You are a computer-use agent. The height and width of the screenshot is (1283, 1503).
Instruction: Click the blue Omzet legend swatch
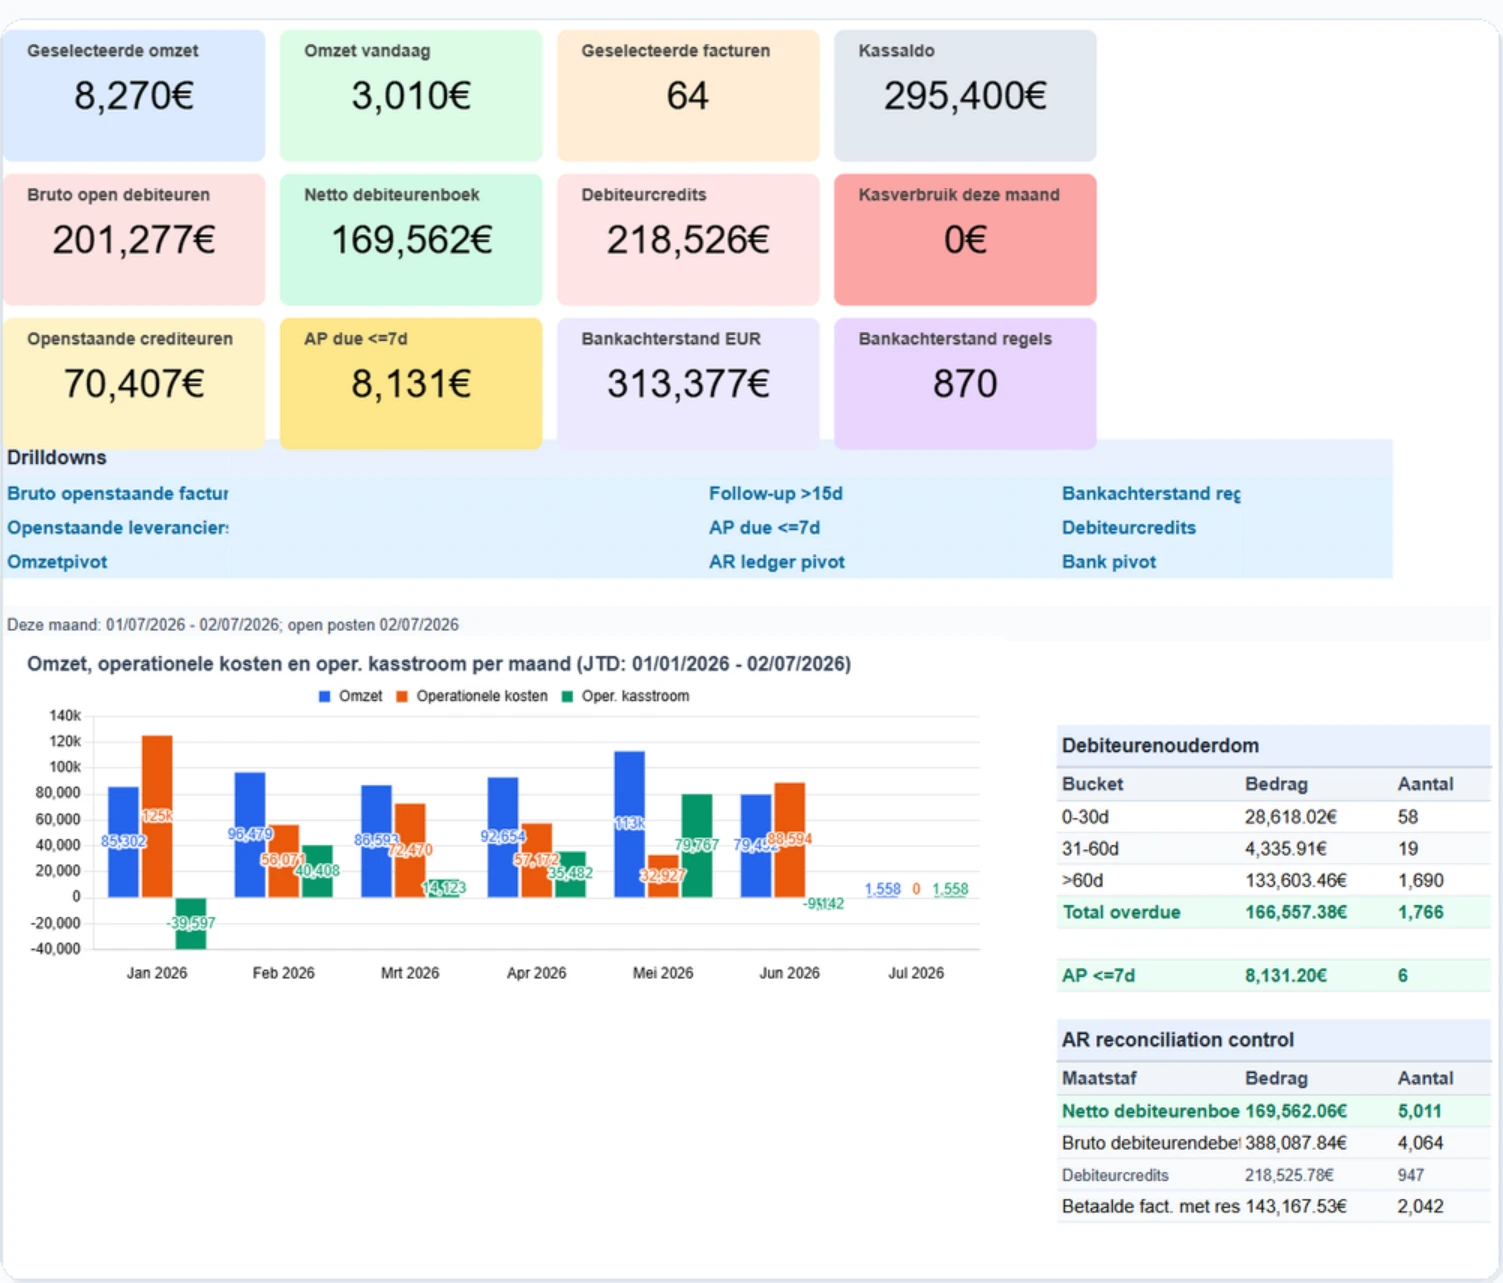pos(324,696)
